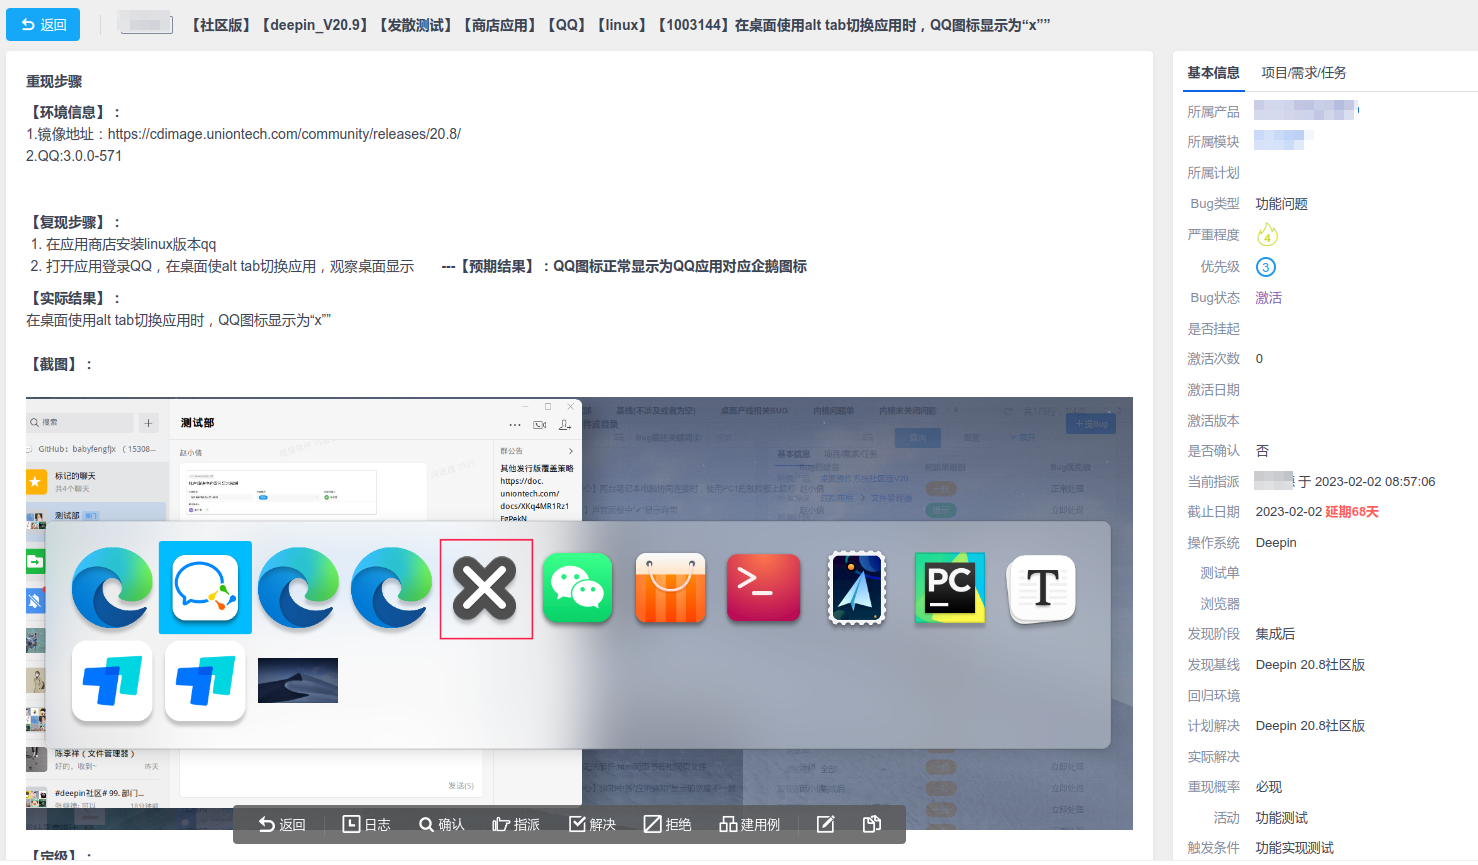Viewport: 1478px width, 865px height.
Task: Click the edit pencil icon in bottom toolbar
Action: [x=826, y=824]
